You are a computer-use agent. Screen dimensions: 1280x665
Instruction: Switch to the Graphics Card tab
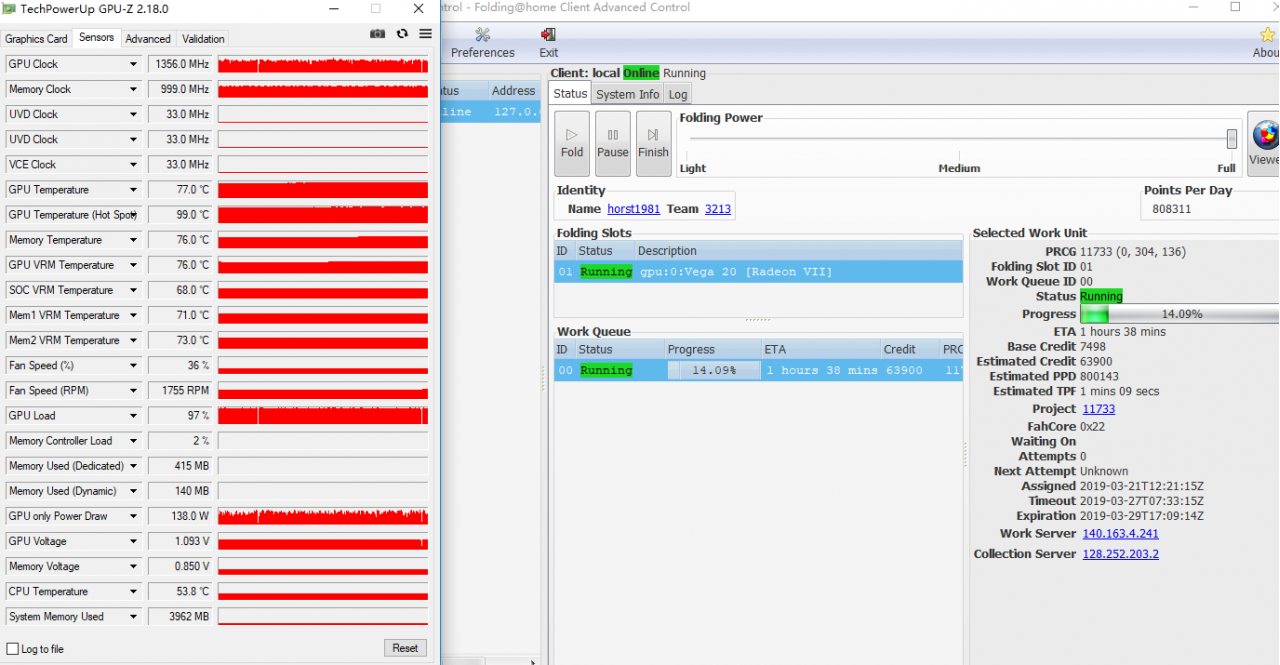36,39
